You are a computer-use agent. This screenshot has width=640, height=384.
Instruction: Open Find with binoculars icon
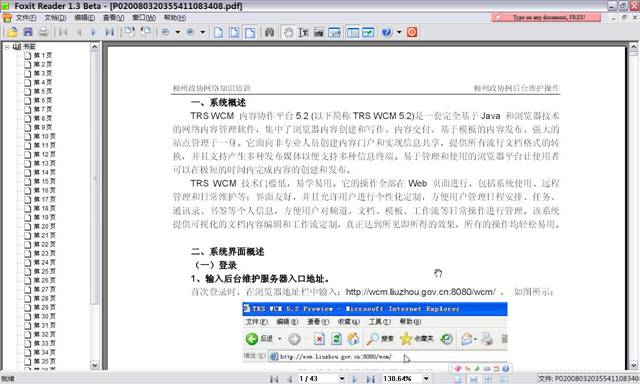269,32
